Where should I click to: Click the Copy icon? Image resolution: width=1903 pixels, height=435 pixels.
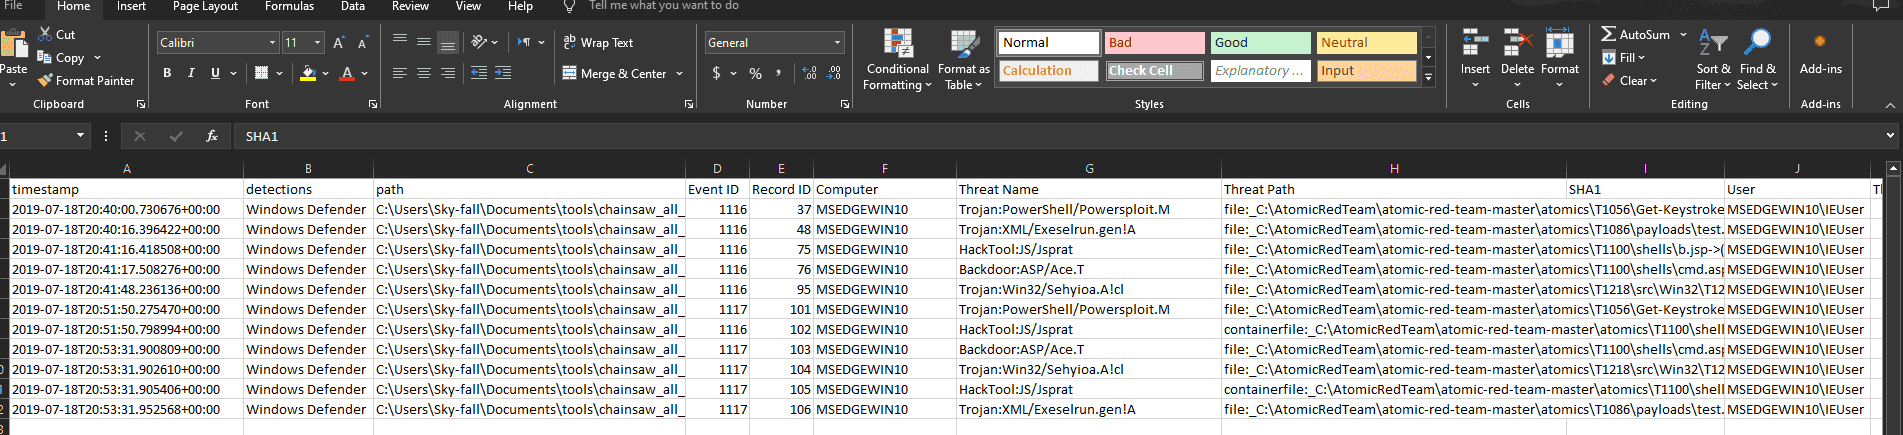point(45,58)
